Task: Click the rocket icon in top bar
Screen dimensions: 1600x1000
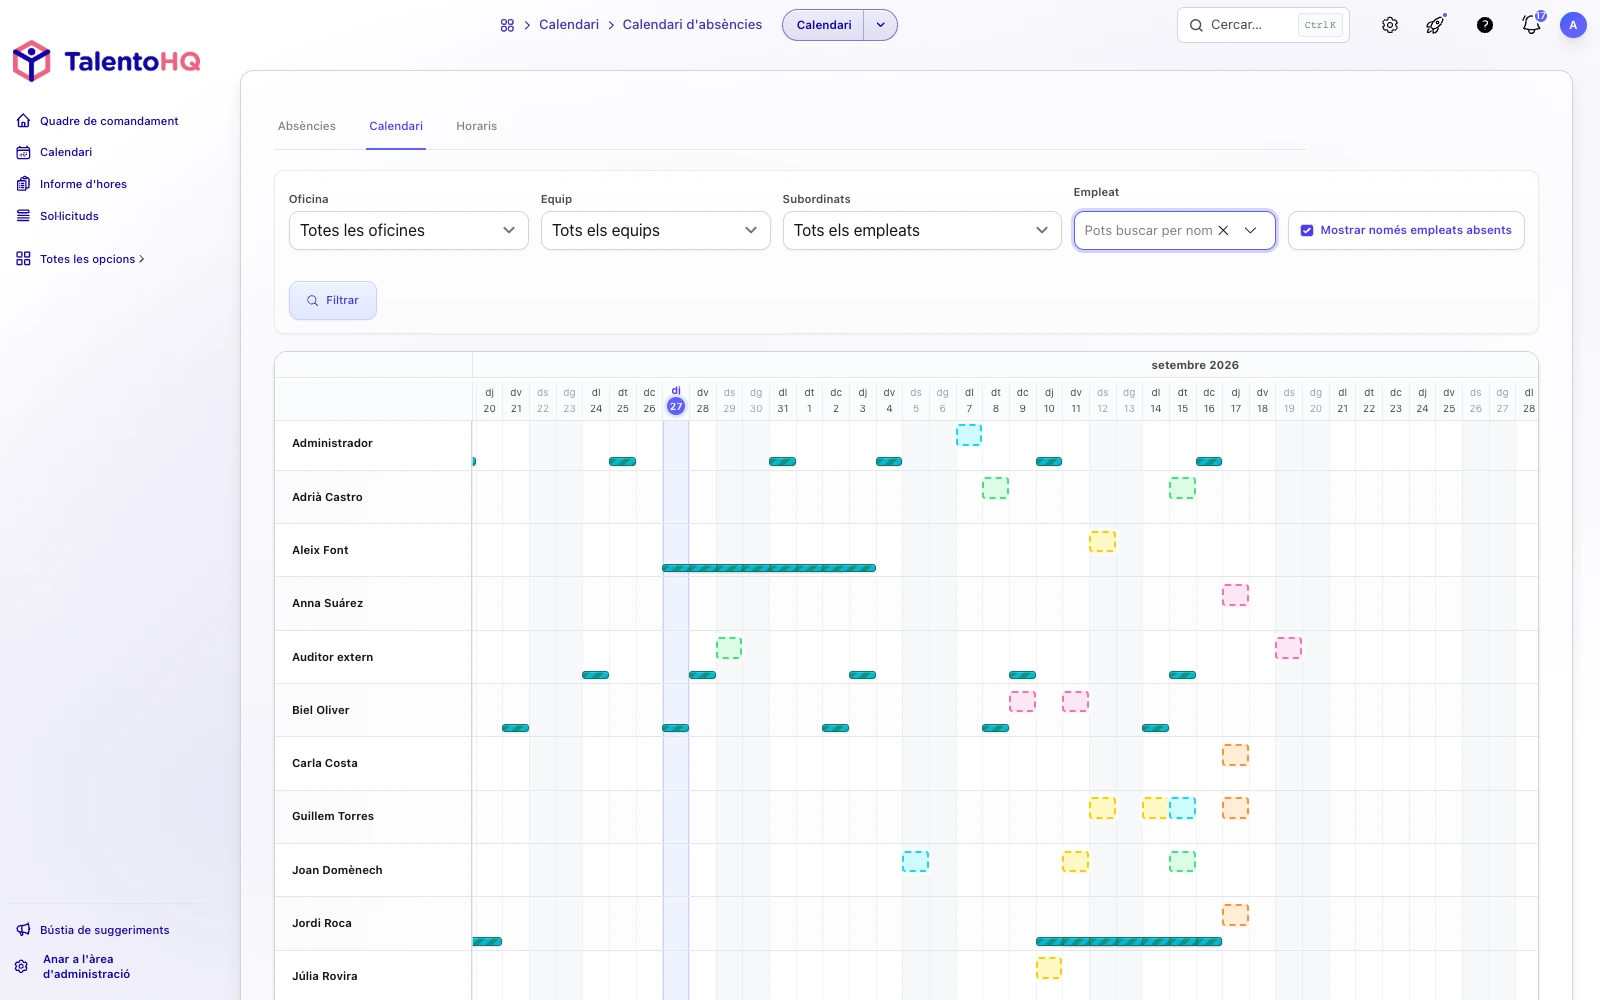Action: pyautogui.click(x=1436, y=25)
